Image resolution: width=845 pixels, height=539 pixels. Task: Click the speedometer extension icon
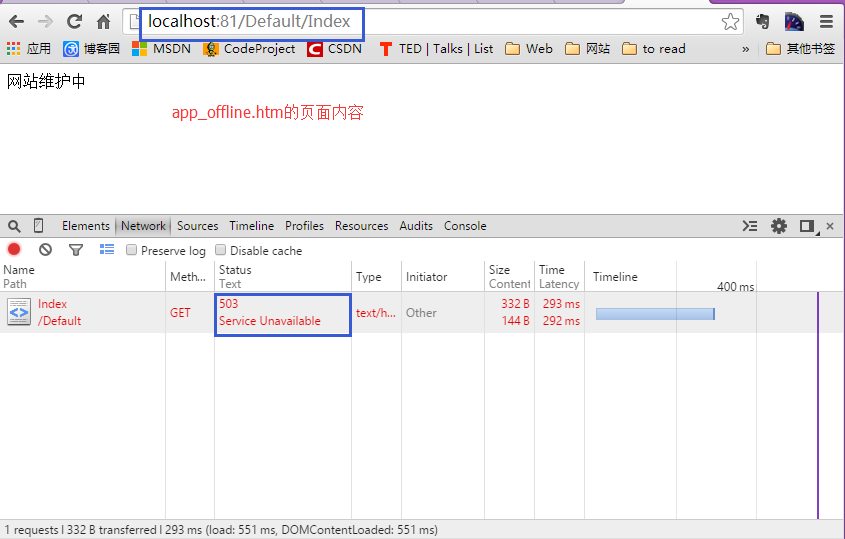pos(794,22)
